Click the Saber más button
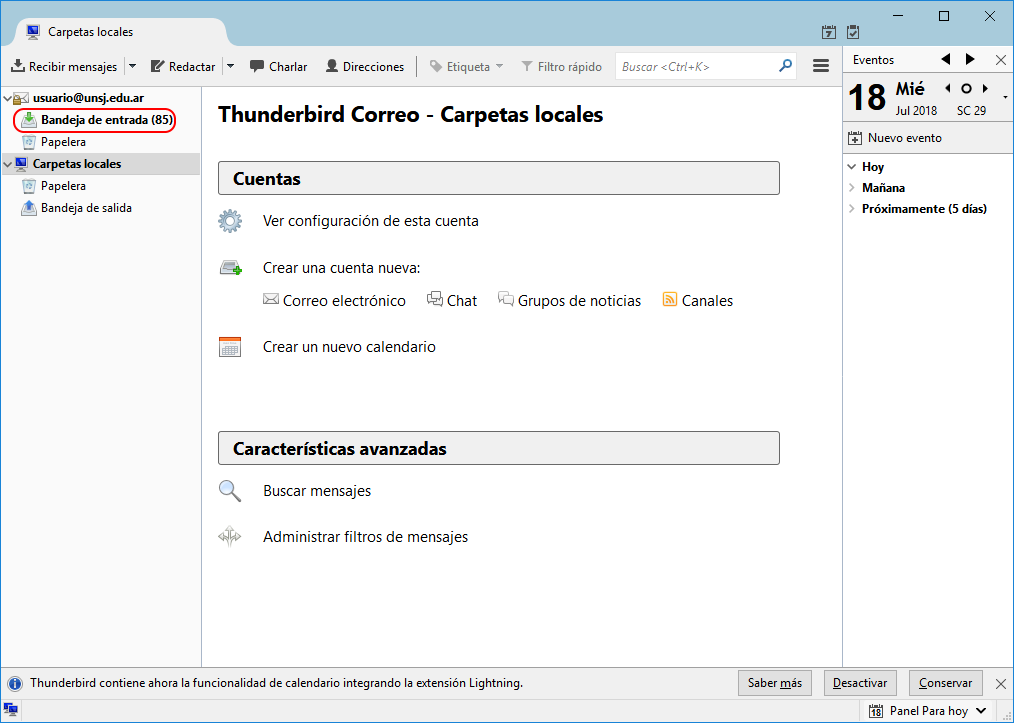This screenshot has width=1014, height=723. click(775, 683)
